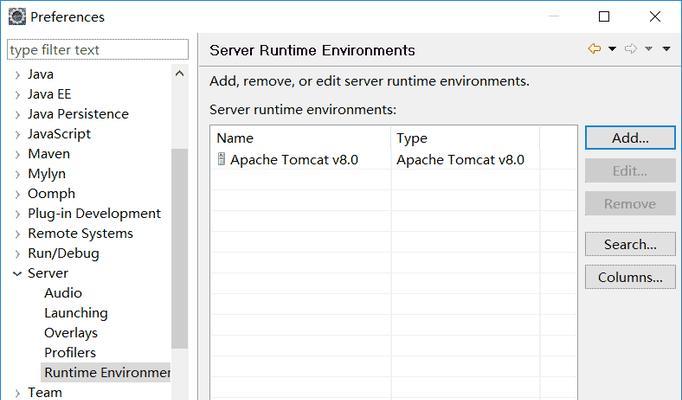Screen dimensions: 682x400
Task: Expand the Java Persistence node
Action: point(17,115)
